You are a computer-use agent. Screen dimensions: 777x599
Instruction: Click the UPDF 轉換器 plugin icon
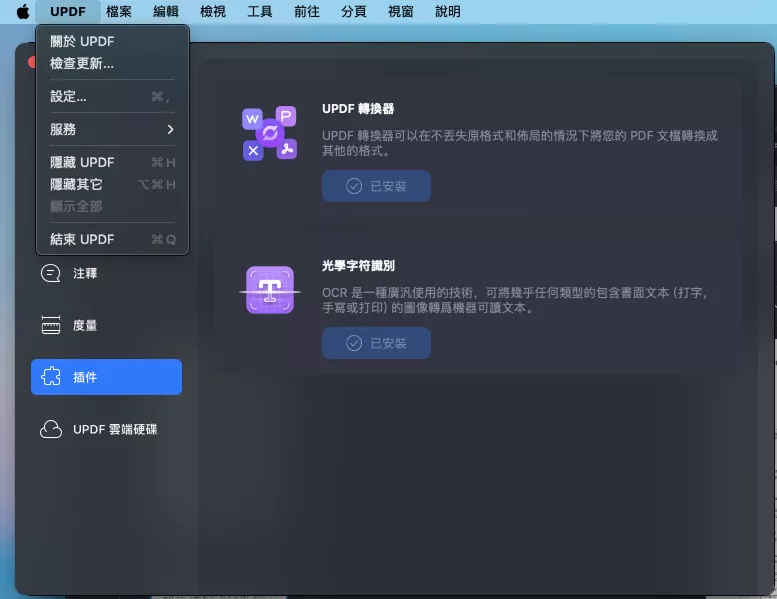click(270, 133)
